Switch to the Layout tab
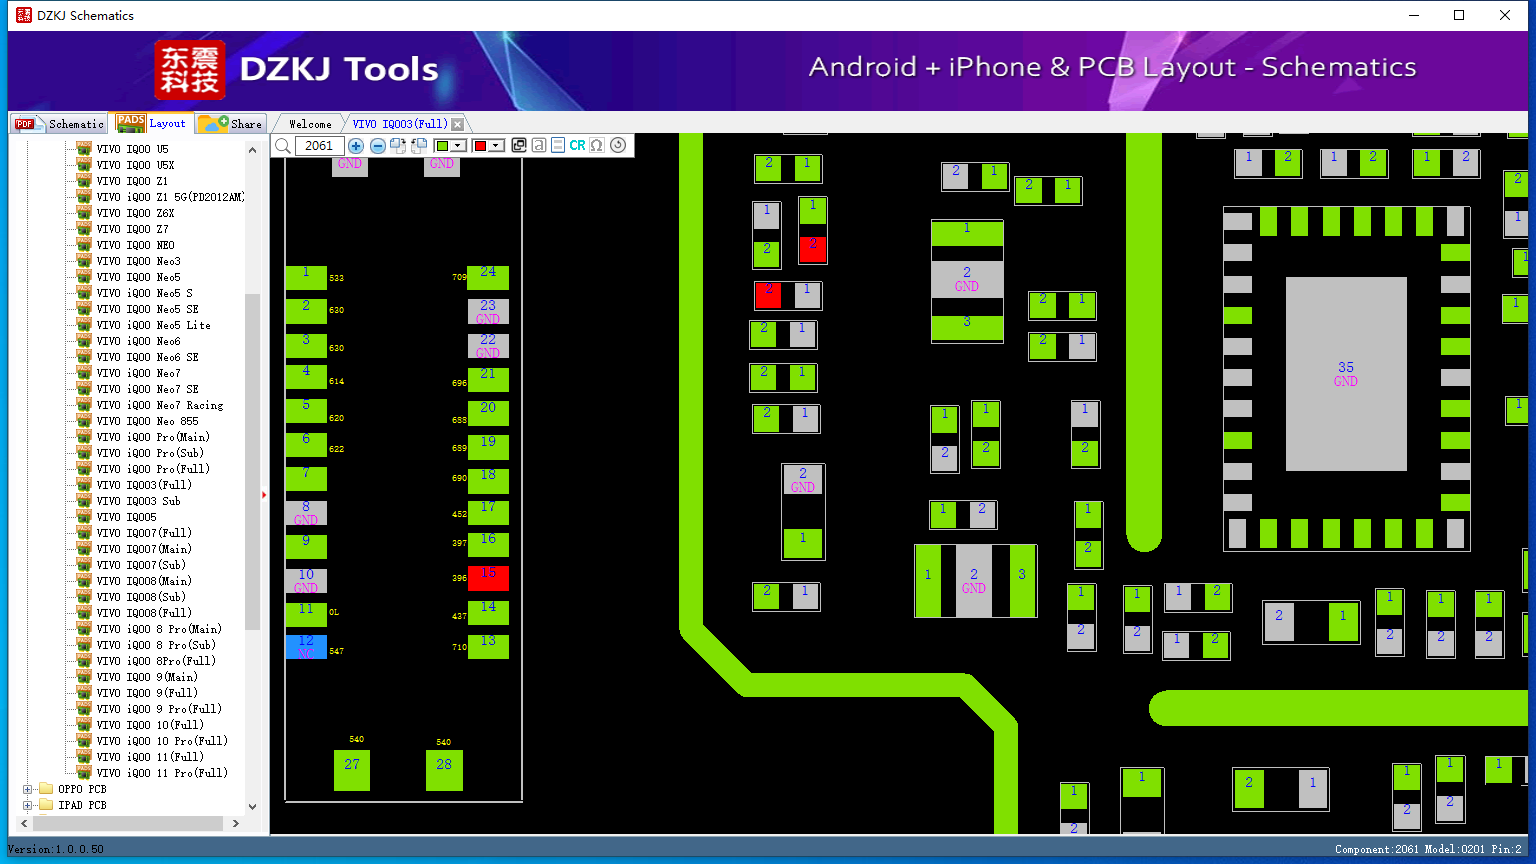This screenshot has width=1536, height=864. coord(152,123)
